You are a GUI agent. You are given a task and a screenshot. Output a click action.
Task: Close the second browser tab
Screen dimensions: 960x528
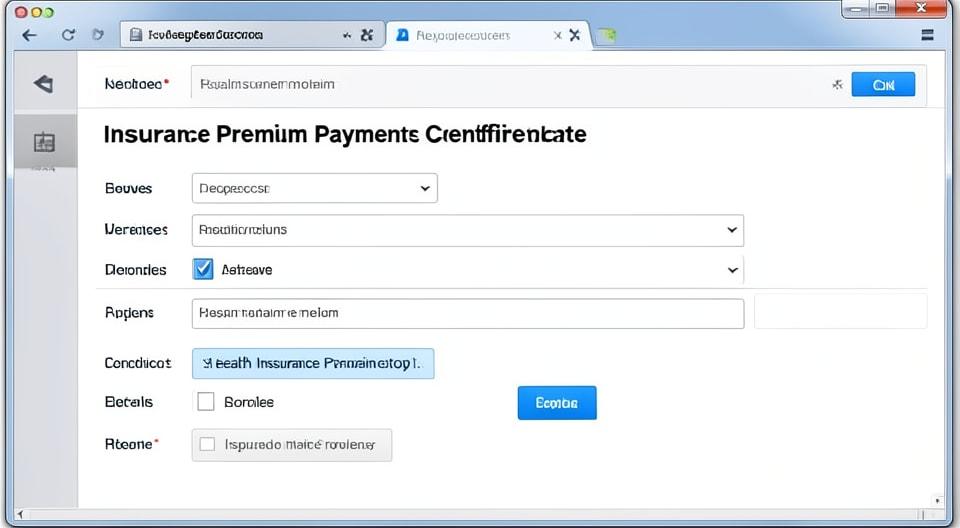click(x=574, y=35)
